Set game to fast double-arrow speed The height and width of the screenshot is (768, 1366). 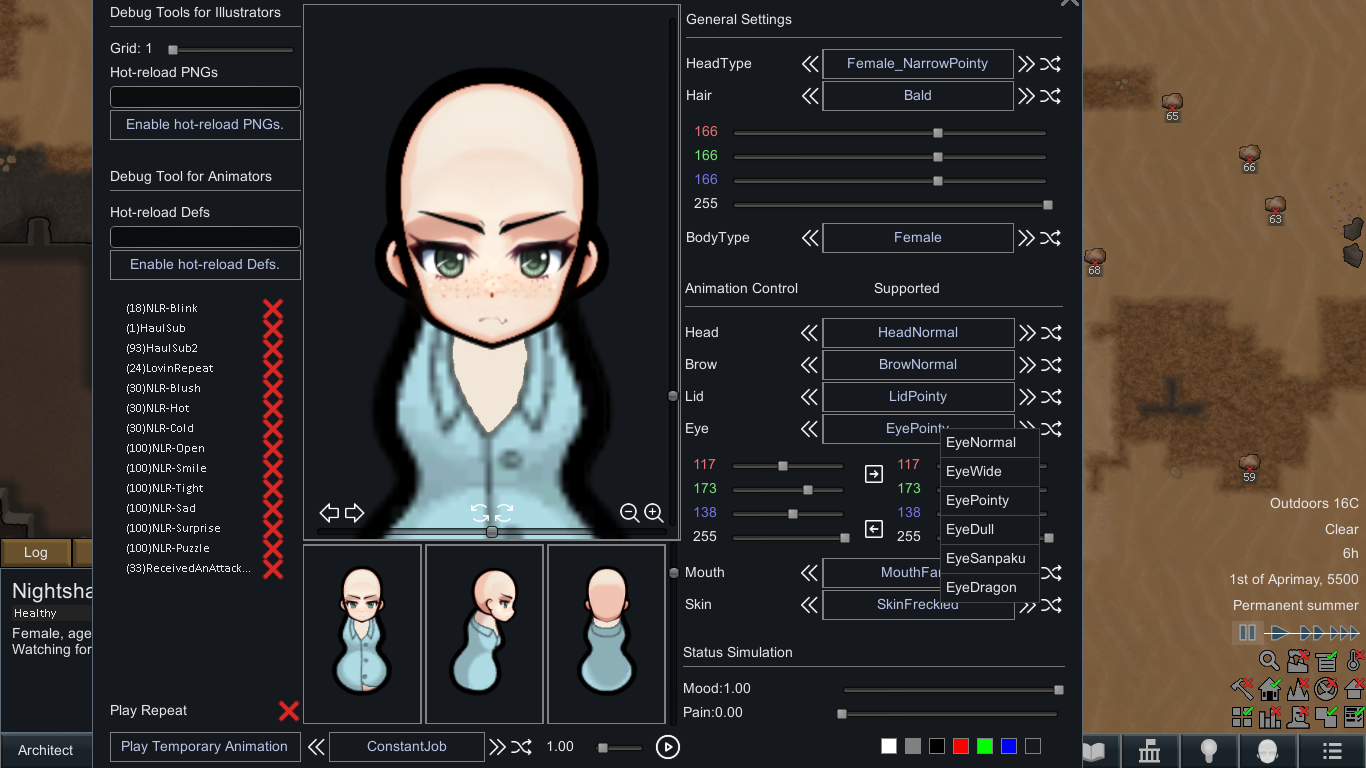[x=1311, y=633]
